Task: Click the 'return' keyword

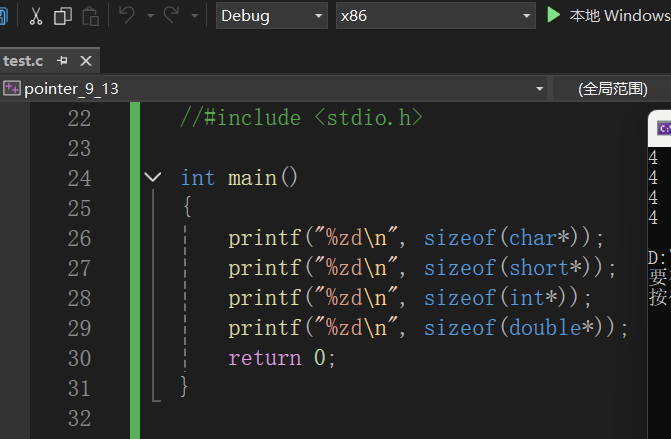Action: point(265,358)
